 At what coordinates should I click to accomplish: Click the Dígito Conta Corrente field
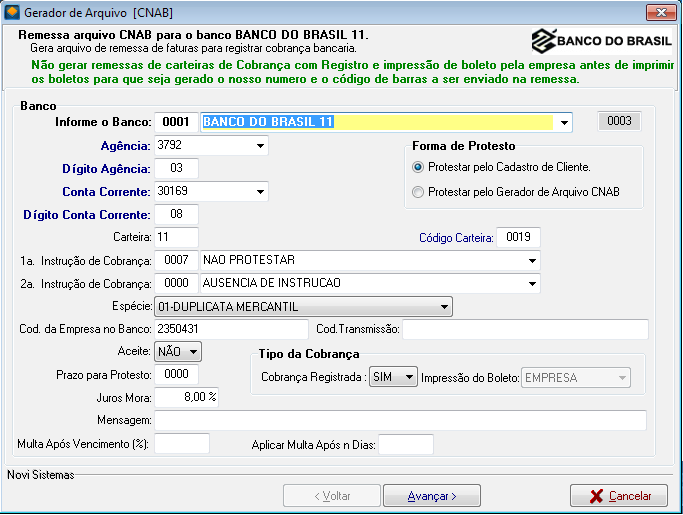coord(176,214)
